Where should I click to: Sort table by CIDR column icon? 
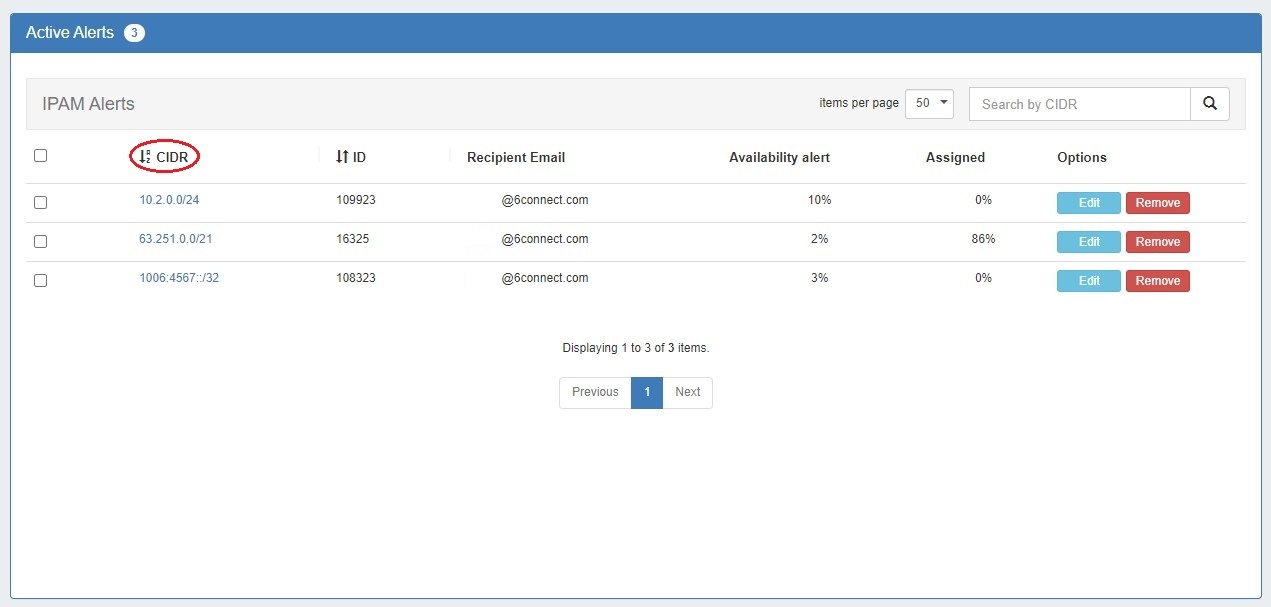point(145,157)
